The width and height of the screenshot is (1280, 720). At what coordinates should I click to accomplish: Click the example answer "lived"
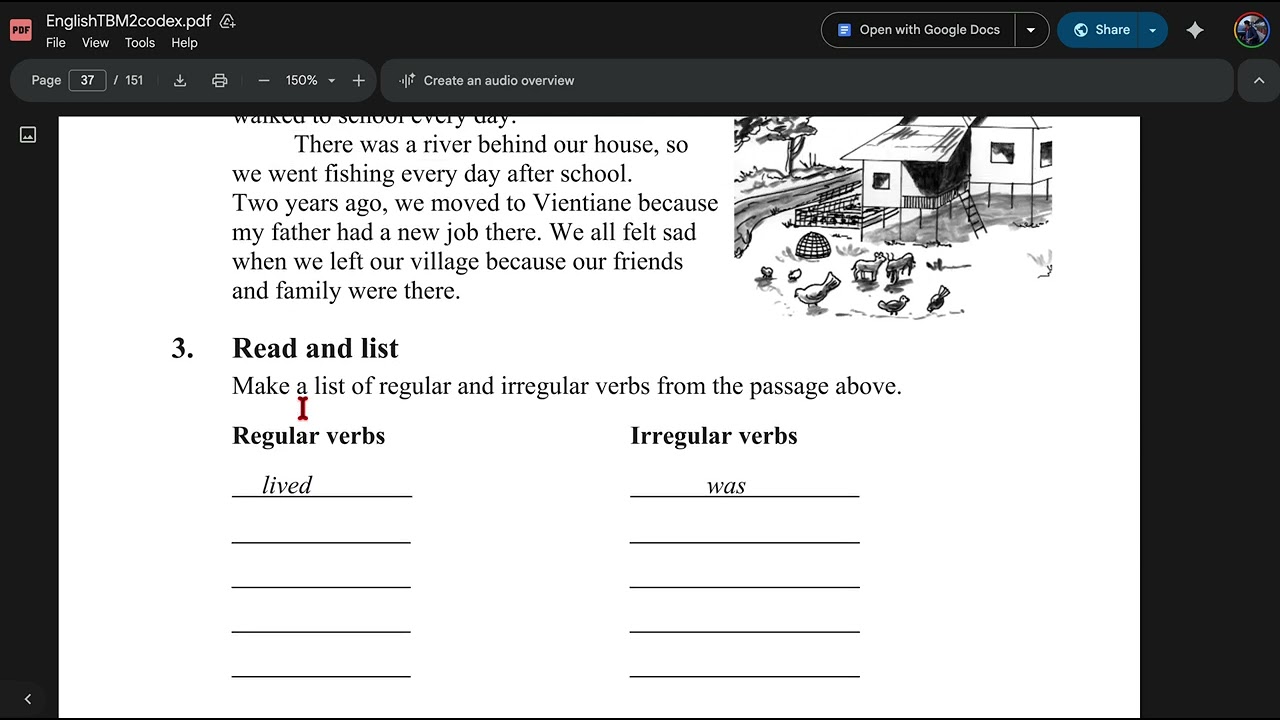[287, 485]
